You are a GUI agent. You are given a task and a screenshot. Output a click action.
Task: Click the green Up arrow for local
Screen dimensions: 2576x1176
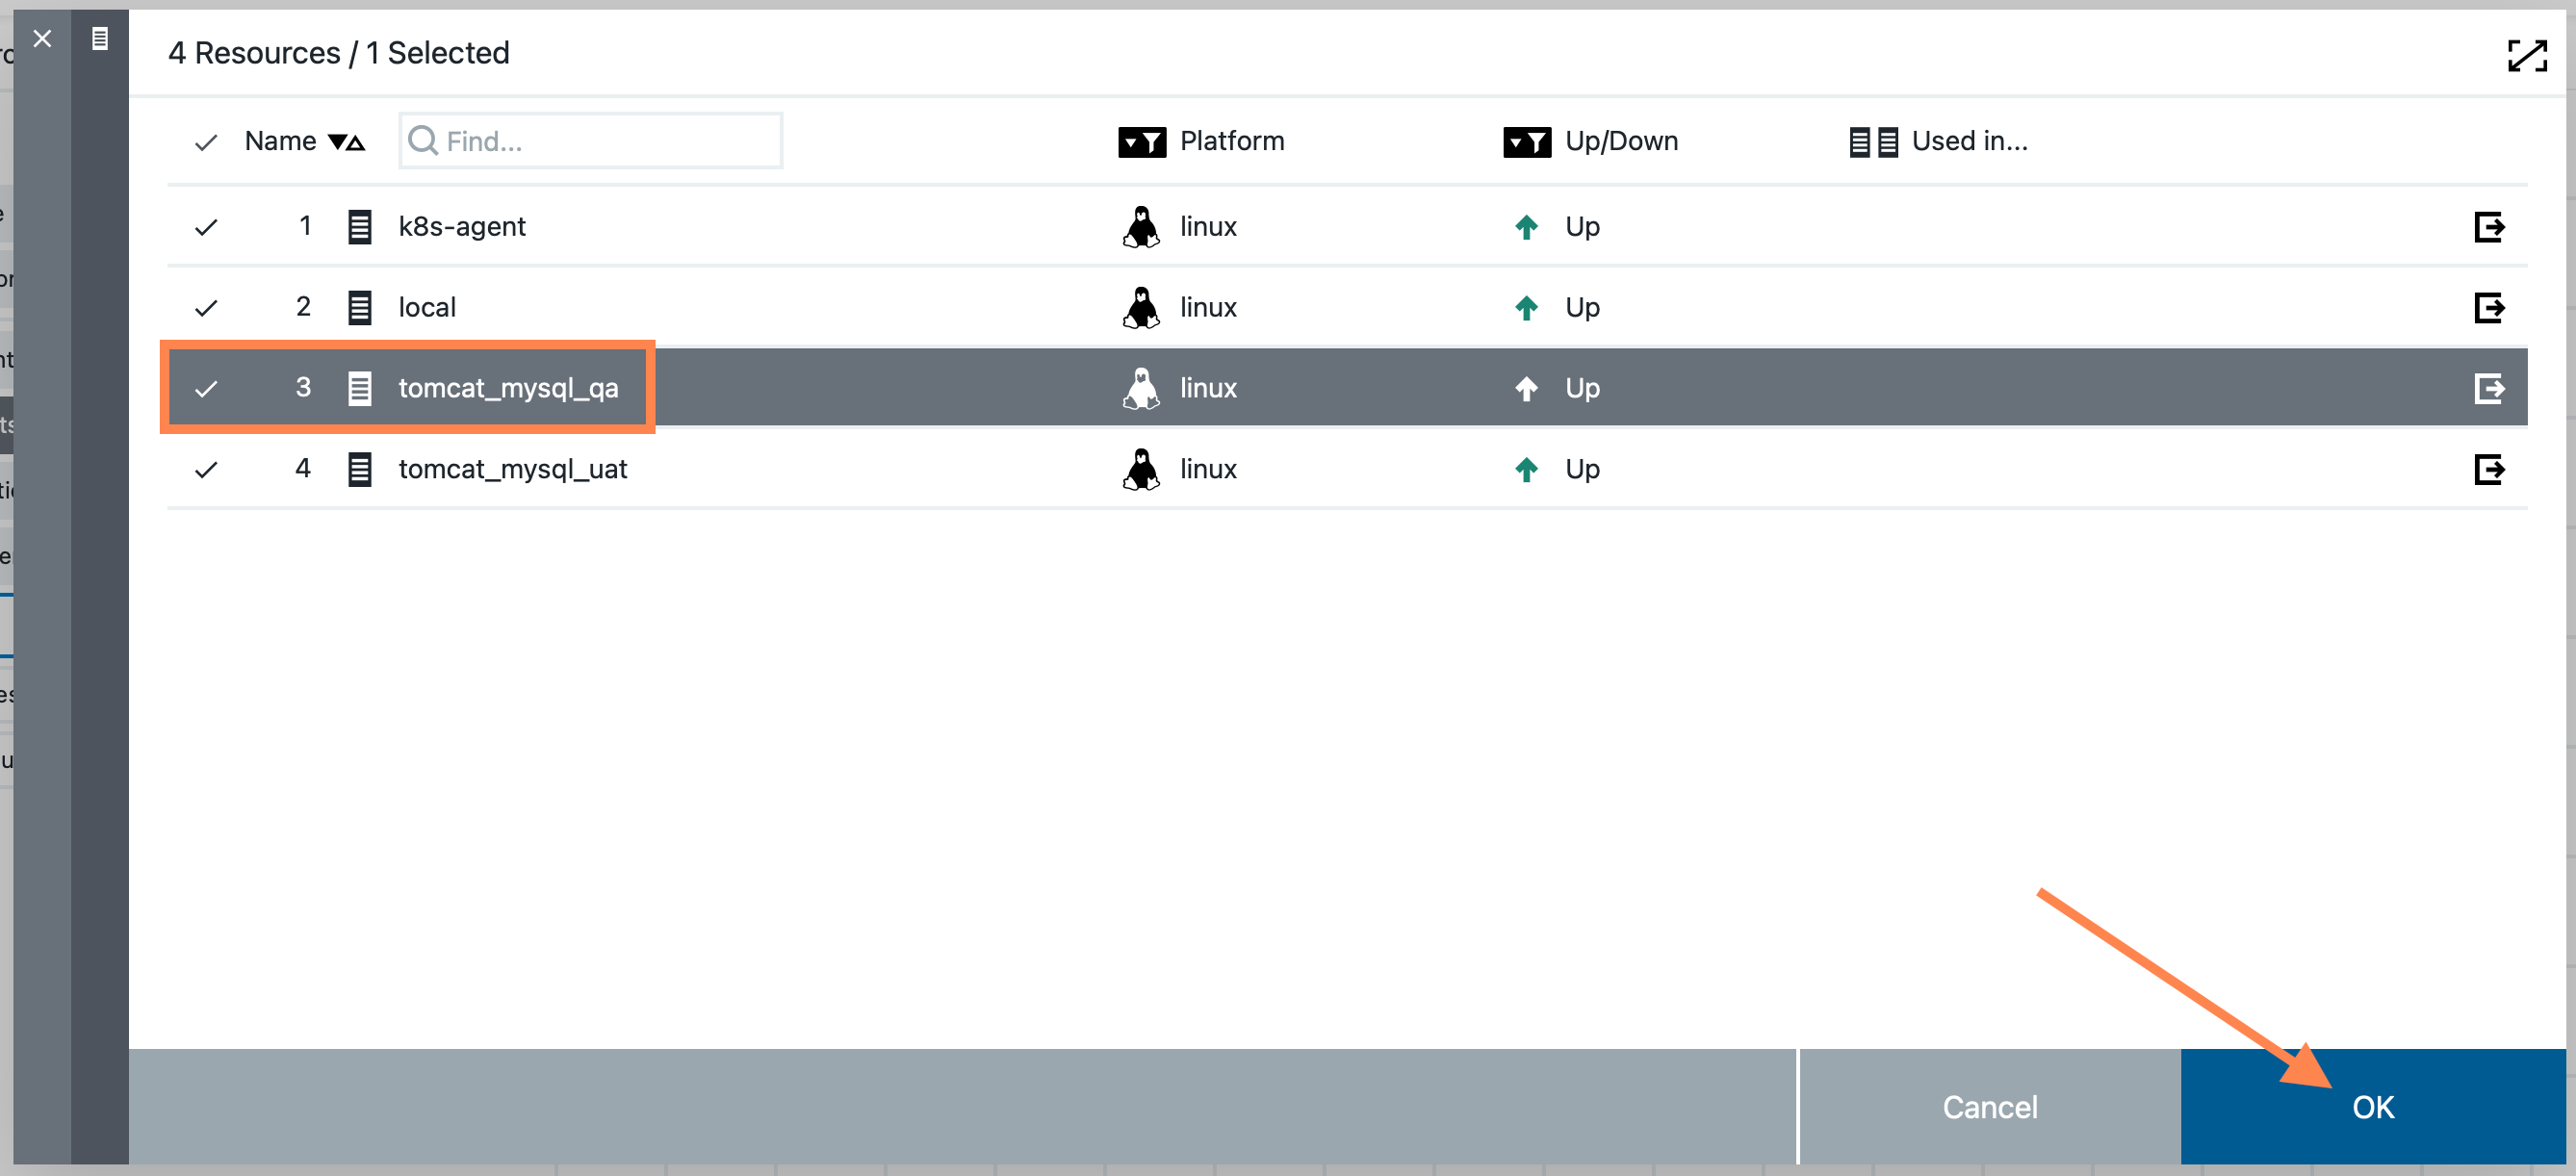1526,307
